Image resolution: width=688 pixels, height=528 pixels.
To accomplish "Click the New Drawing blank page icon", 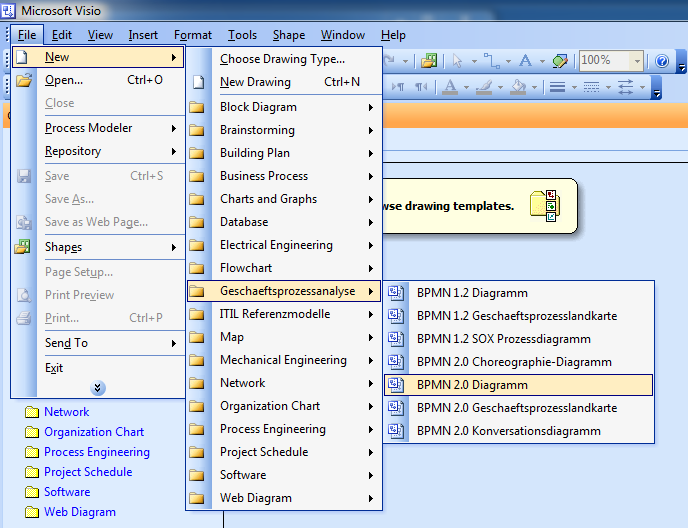I will (x=199, y=82).
